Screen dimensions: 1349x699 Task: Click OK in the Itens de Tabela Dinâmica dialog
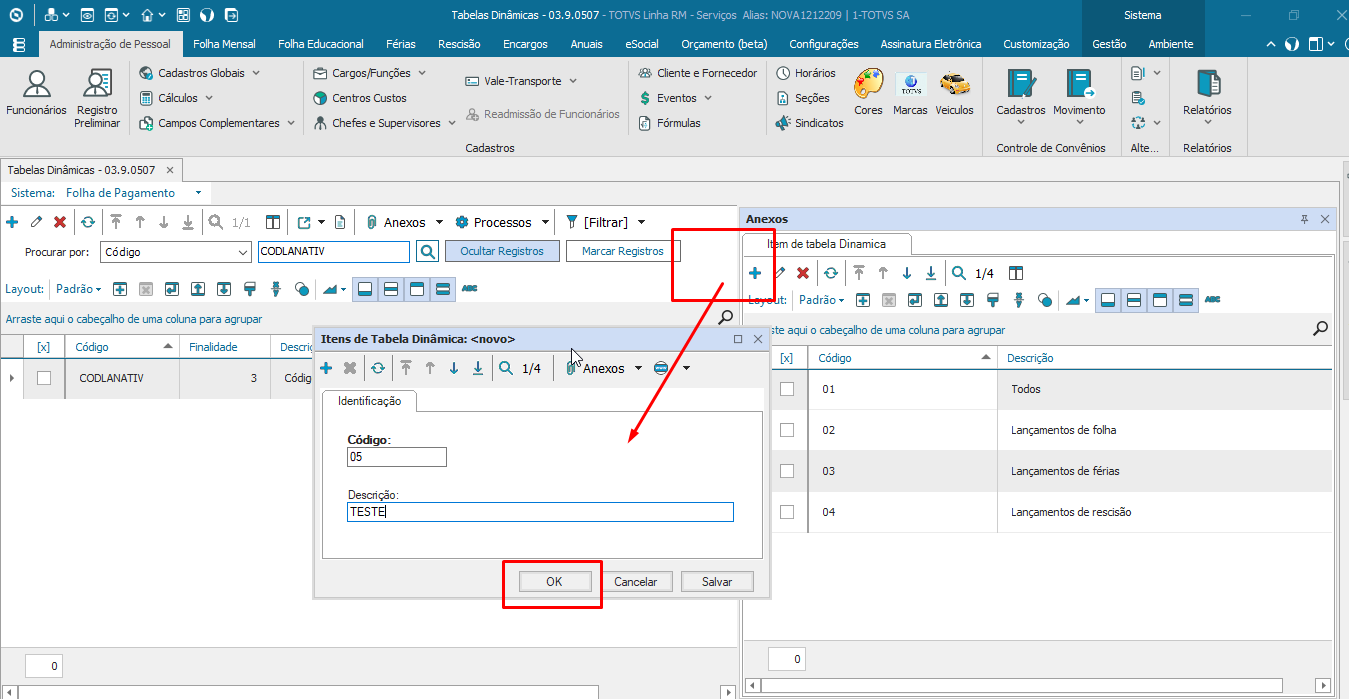[554, 581]
